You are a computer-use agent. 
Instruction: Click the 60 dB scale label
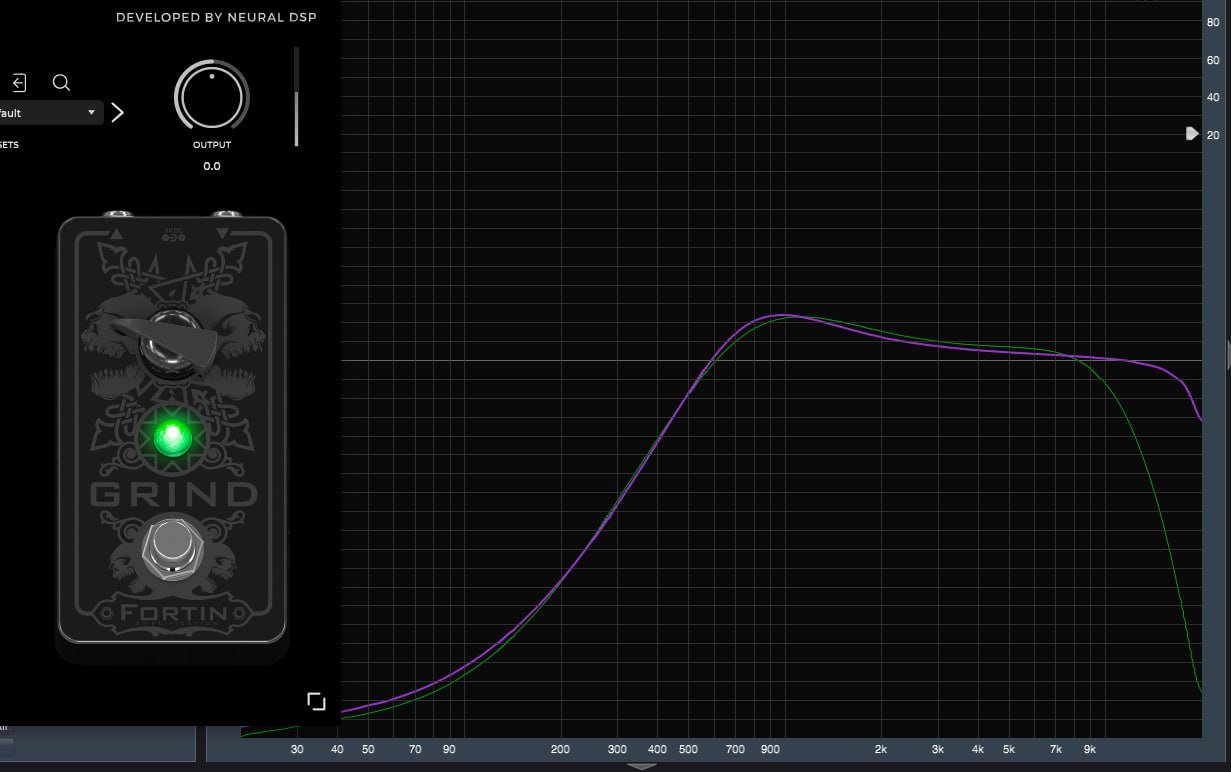pyautogui.click(x=1213, y=60)
